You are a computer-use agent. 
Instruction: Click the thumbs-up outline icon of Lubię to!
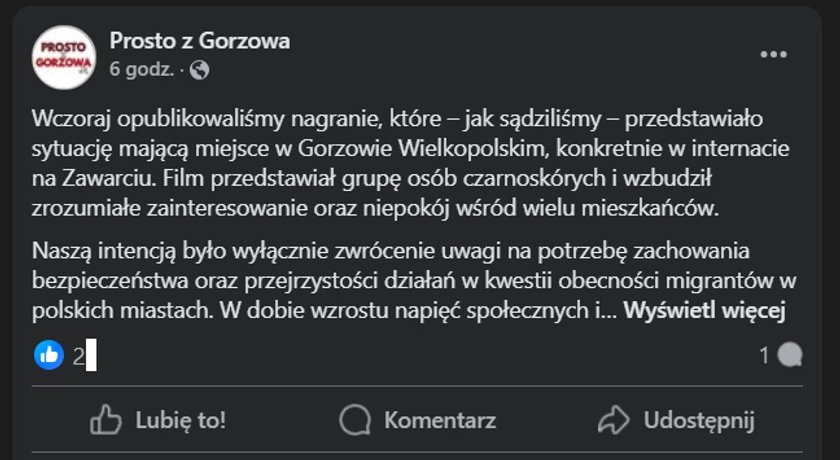106,419
